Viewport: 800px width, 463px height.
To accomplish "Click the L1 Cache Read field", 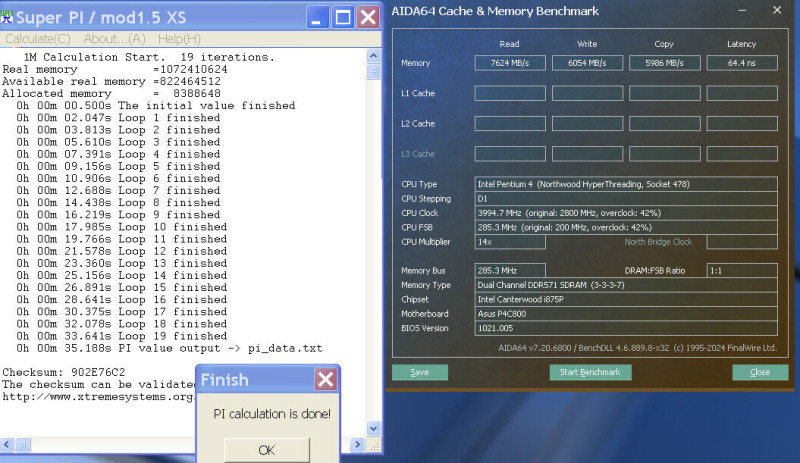I will pyautogui.click(x=510, y=93).
